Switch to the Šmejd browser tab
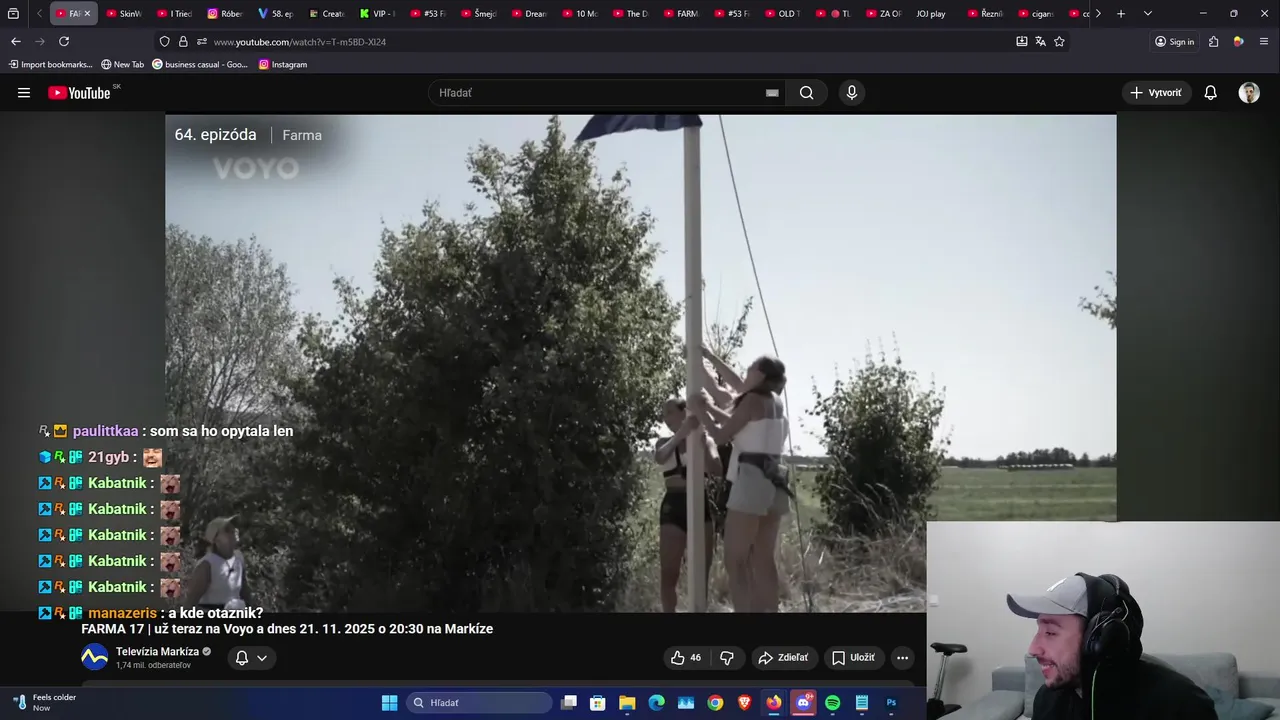The width and height of the screenshot is (1280, 720). (x=479, y=14)
